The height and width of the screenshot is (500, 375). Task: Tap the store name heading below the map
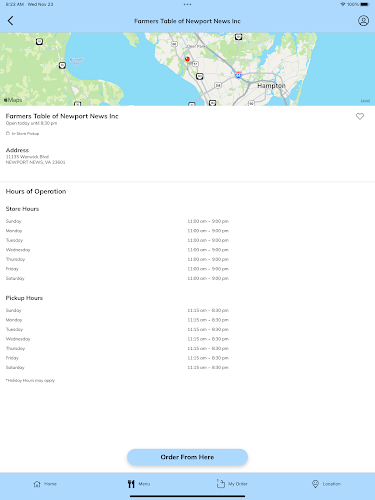coord(62,116)
